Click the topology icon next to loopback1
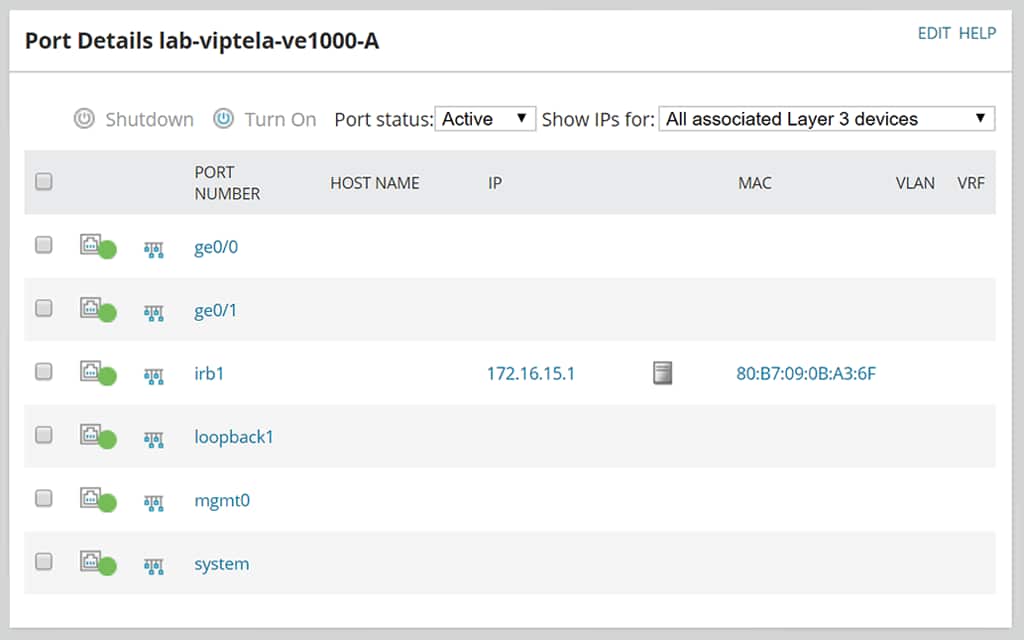The width and height of the screenshot is (1024, 640). coord(154,437)
